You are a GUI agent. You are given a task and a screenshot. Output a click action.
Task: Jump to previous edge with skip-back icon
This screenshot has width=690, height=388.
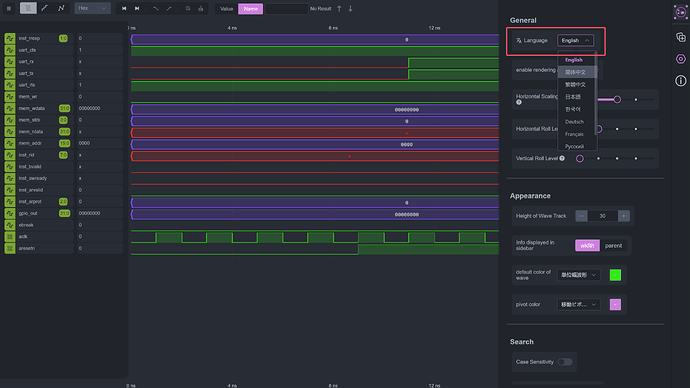click(x=124, y=8)
